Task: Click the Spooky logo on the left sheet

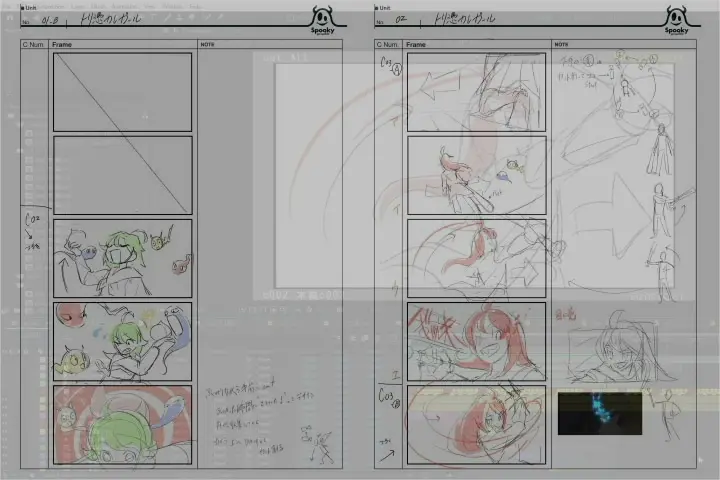Action: (x=323, y=20)
